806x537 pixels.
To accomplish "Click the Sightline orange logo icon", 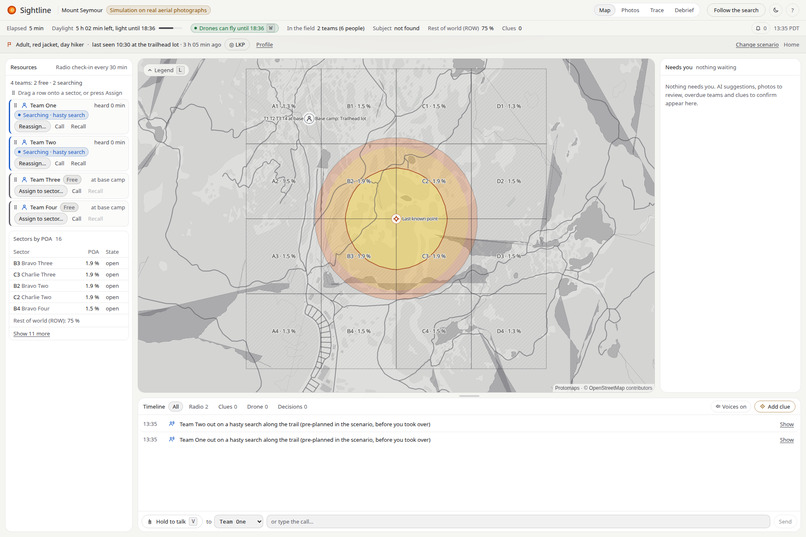I will coord(11,10).
